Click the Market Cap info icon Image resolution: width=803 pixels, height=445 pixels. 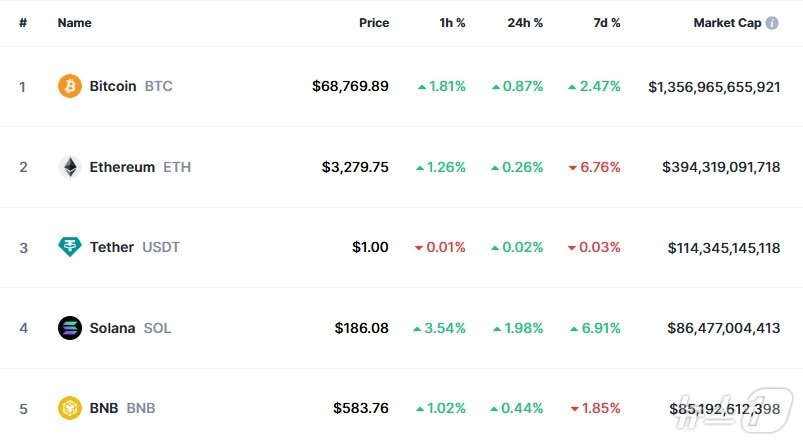tap(772, 23)
